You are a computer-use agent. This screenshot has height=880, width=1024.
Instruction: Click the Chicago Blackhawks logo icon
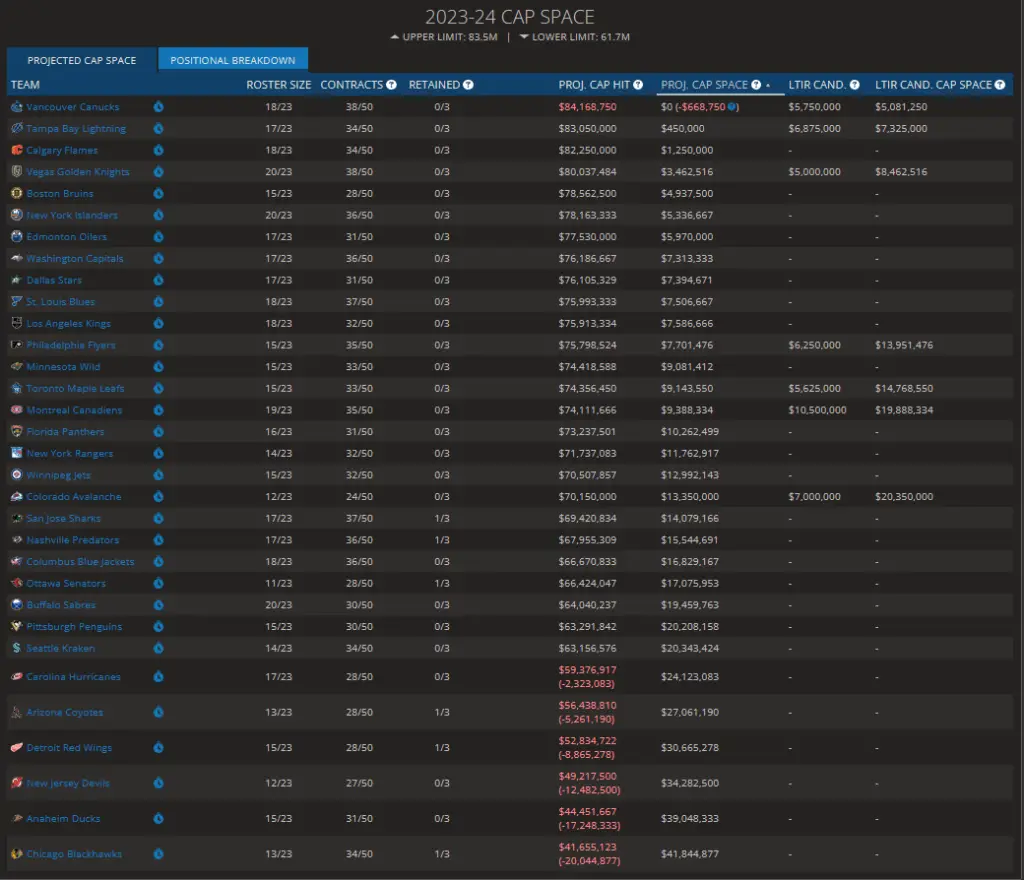[x=17, y=854]
